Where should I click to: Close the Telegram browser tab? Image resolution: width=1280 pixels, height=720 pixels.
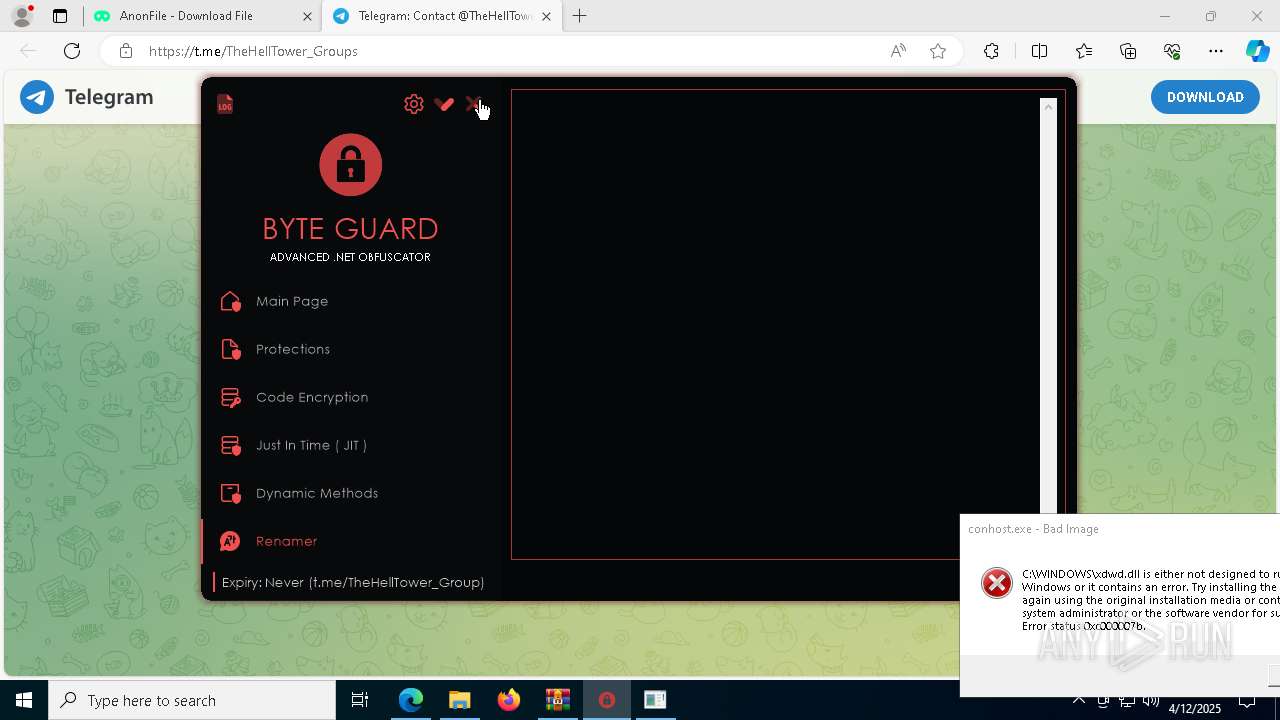546,16
